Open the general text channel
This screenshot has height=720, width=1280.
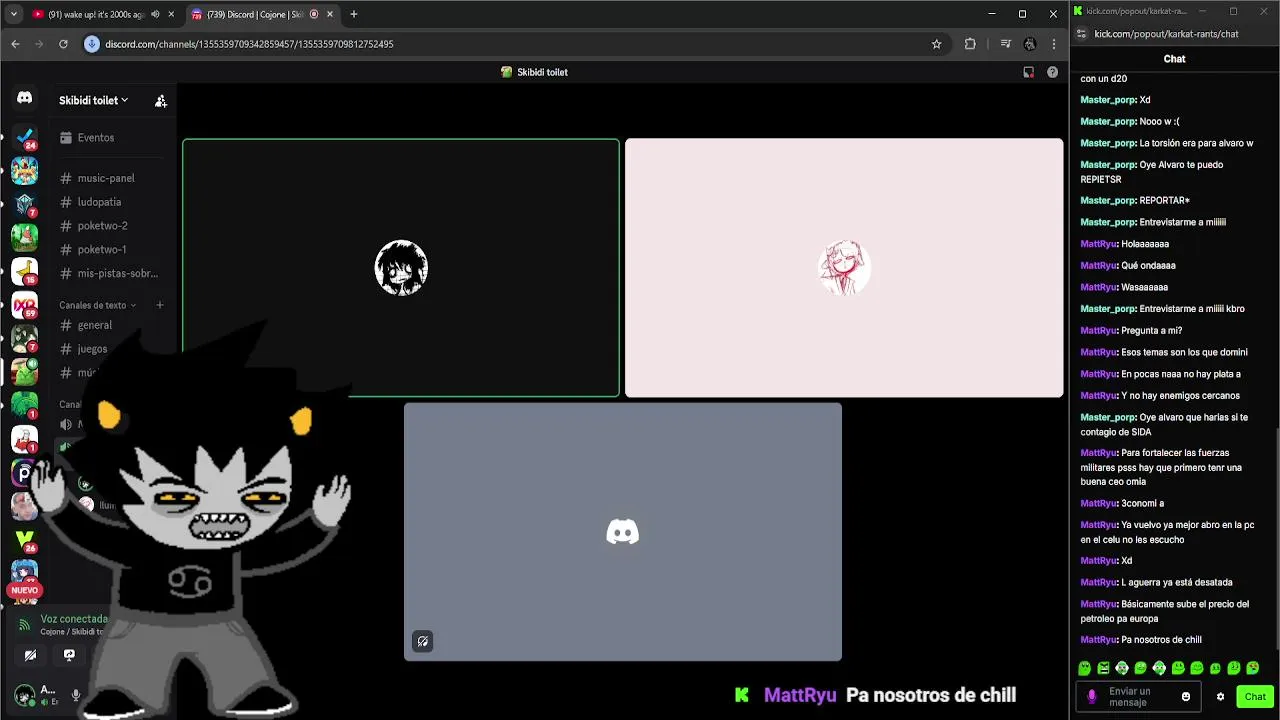pyautogui.click(x=86, y=325)
